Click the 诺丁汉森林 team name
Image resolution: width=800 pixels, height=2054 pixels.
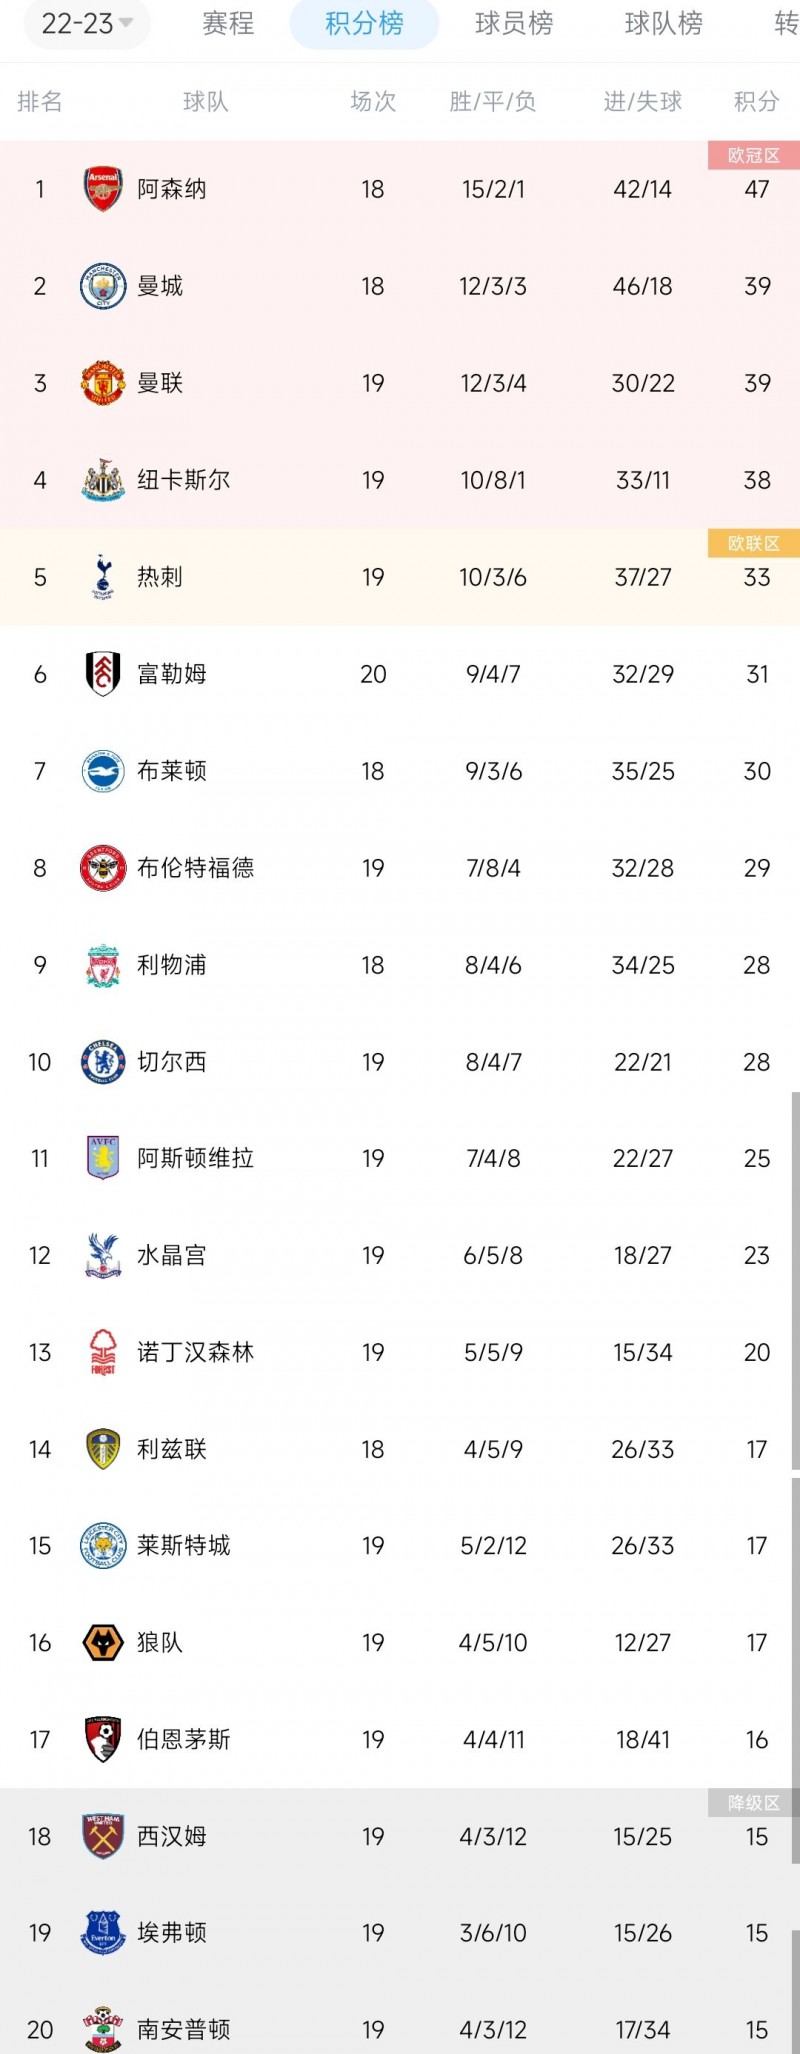tap(195, 1352)
